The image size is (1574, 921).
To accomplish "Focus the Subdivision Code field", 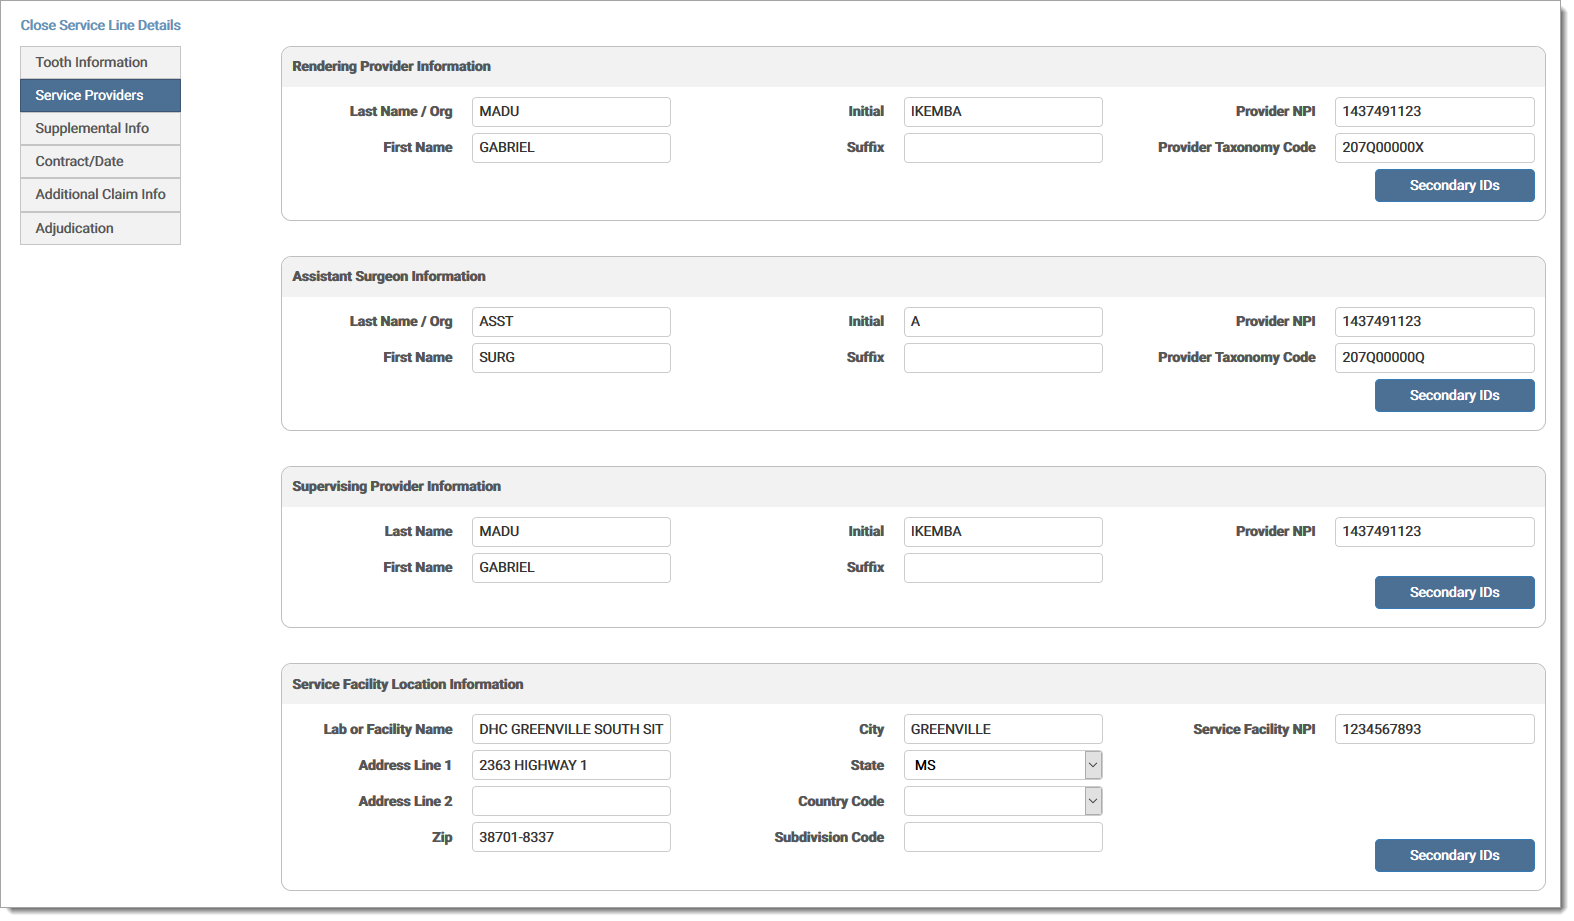I will click(1003, 837).
